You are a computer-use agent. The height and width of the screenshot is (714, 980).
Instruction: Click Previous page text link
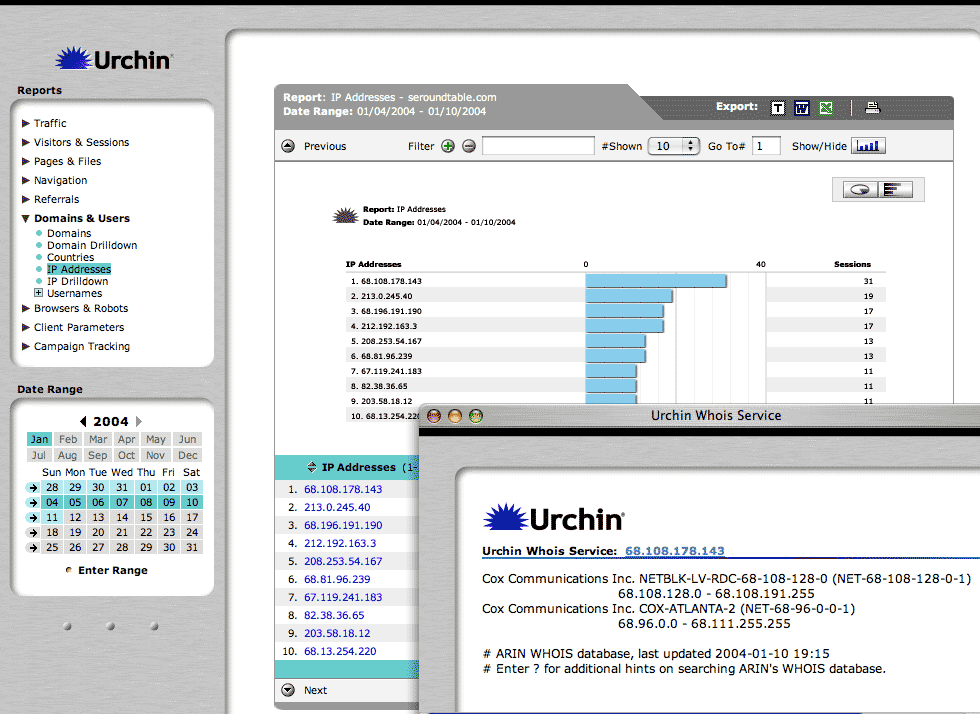click(325, 146)
